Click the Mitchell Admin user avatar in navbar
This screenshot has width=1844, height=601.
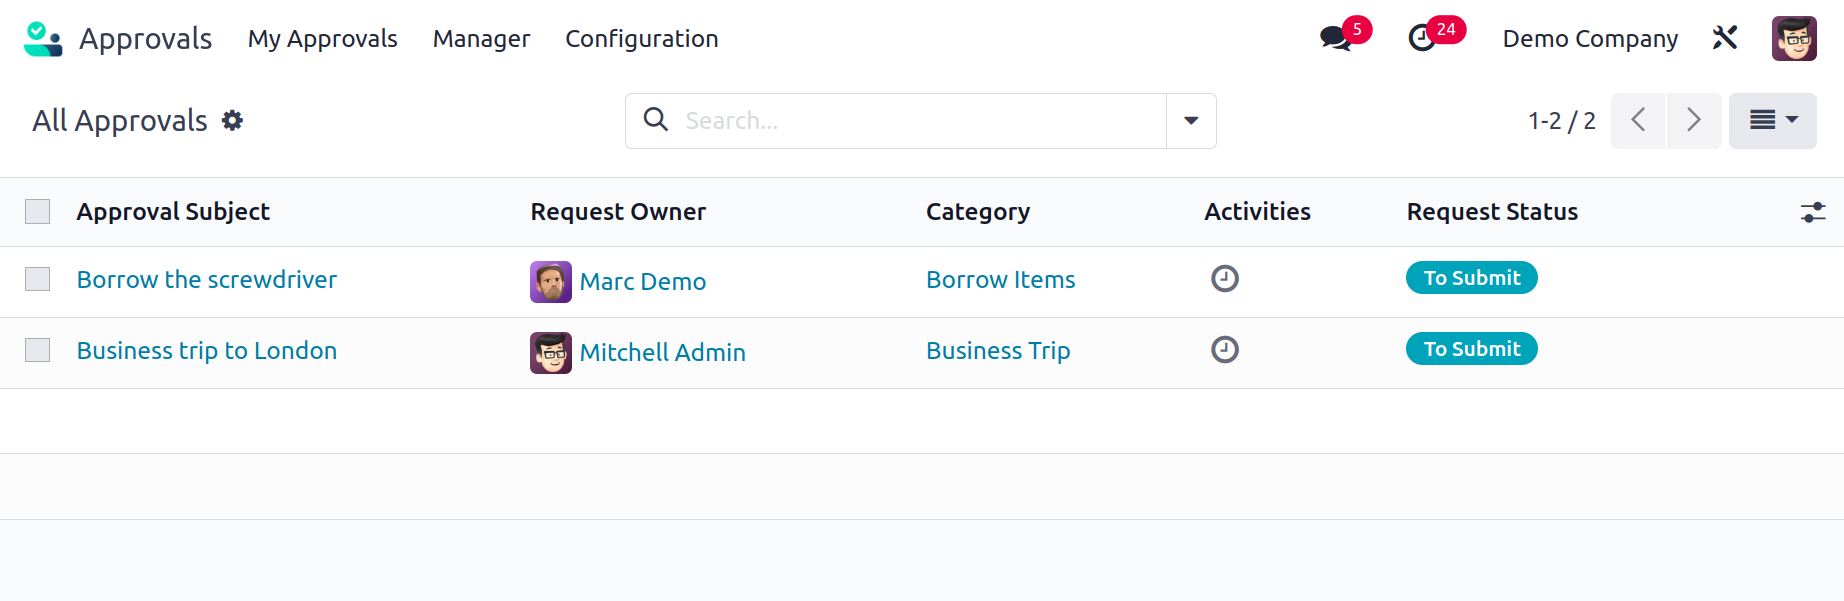point(1794,39)
